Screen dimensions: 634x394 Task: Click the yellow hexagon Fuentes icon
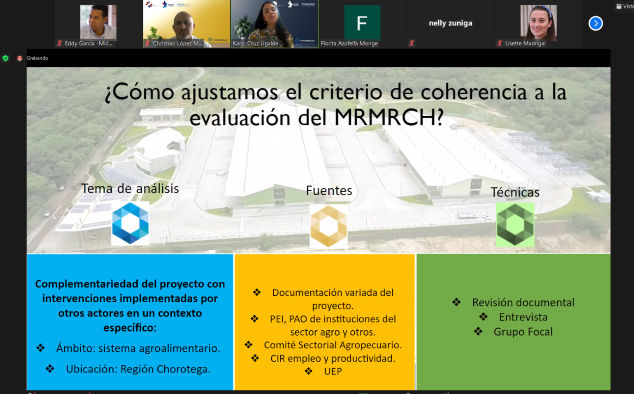329,226
